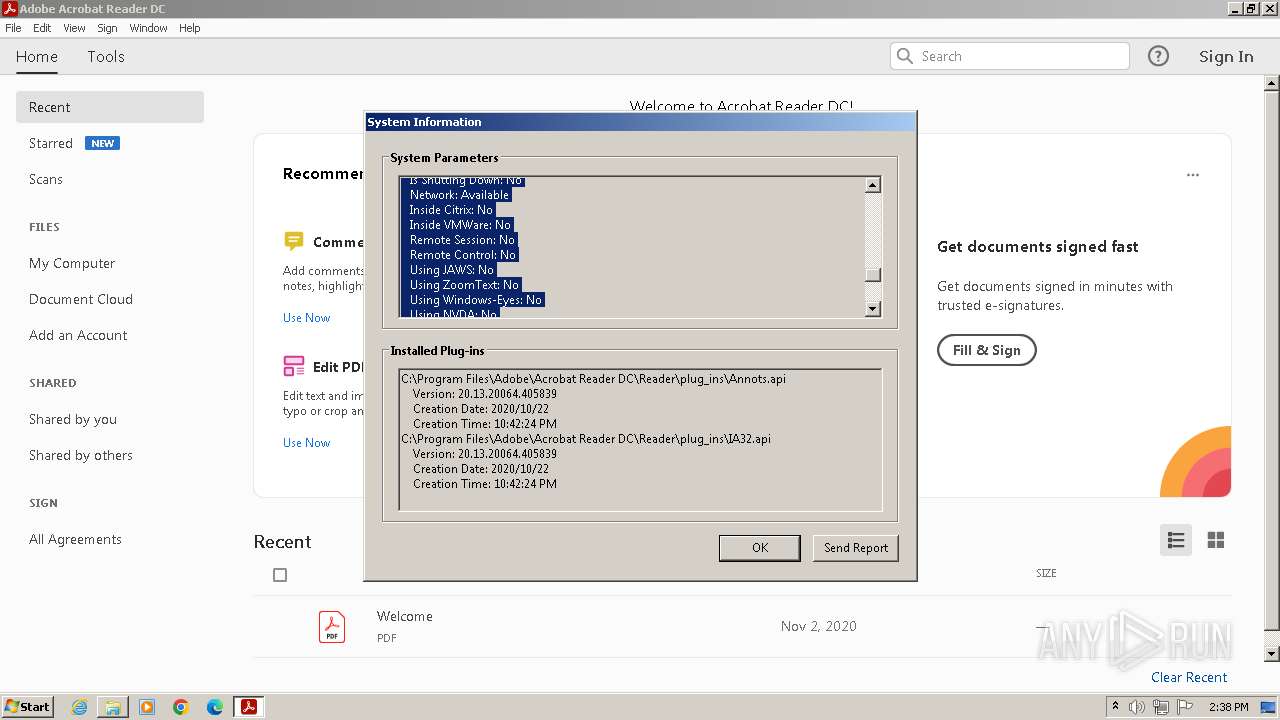This screenshot has width=1280, height=720.
Task: Open Windows Media Player from the taskbar
Action: click(x=147, y=707)
